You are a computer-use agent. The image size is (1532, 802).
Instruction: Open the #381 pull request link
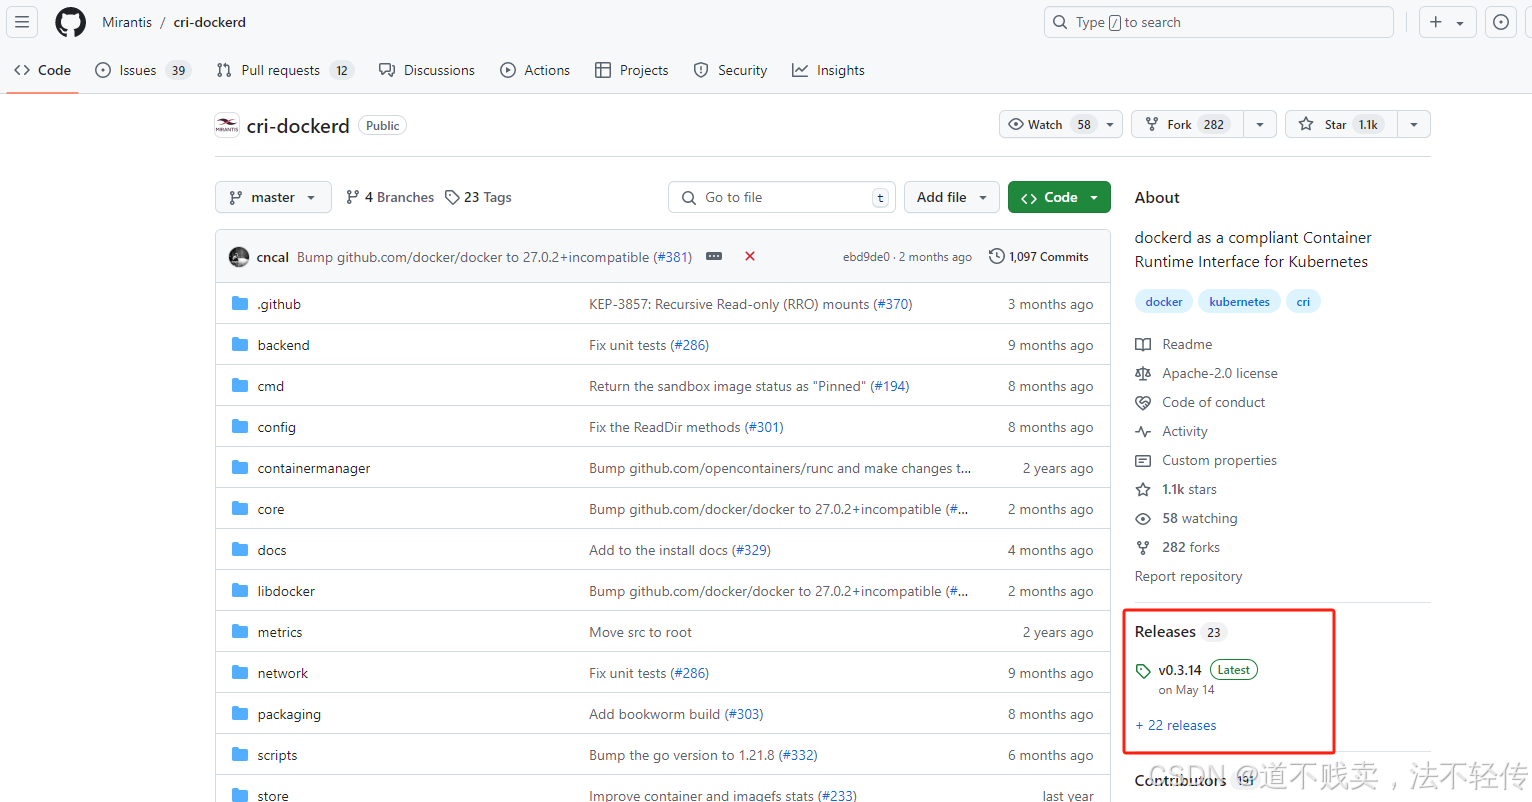(x=673, y=257)
